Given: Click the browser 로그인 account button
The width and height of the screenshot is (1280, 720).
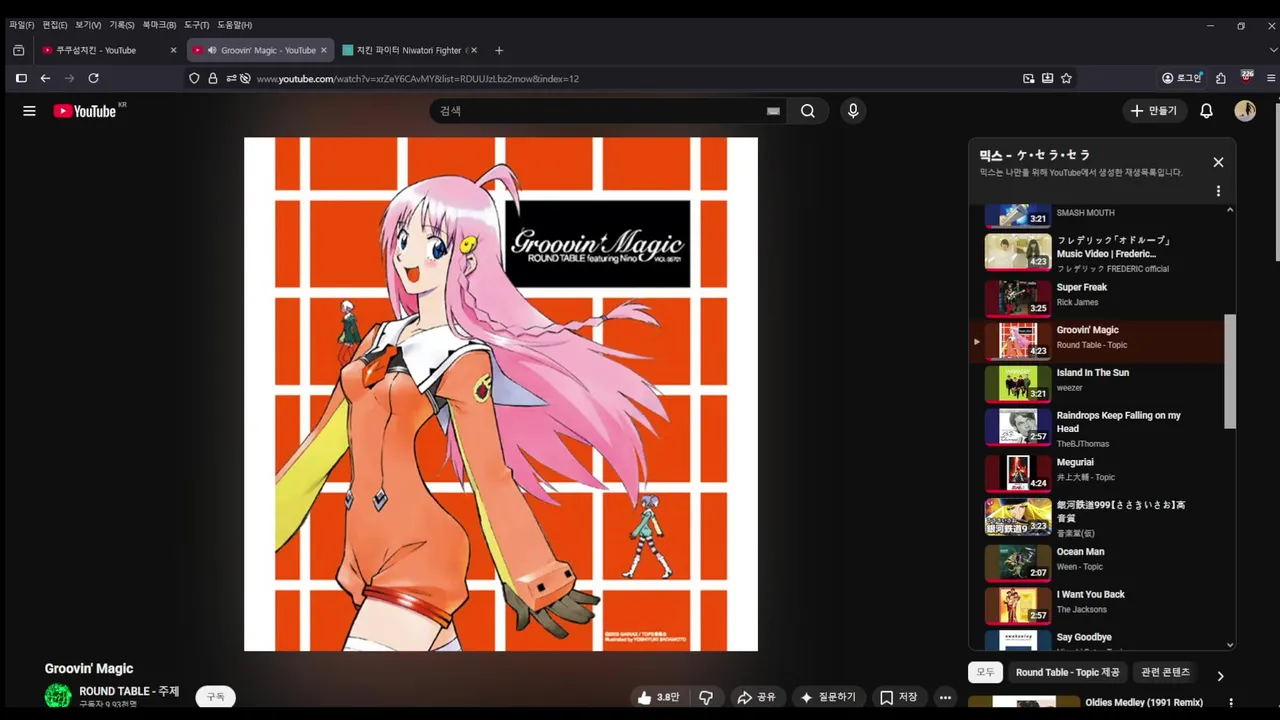Looking at the screenshot, I should tap(1181, 78).
